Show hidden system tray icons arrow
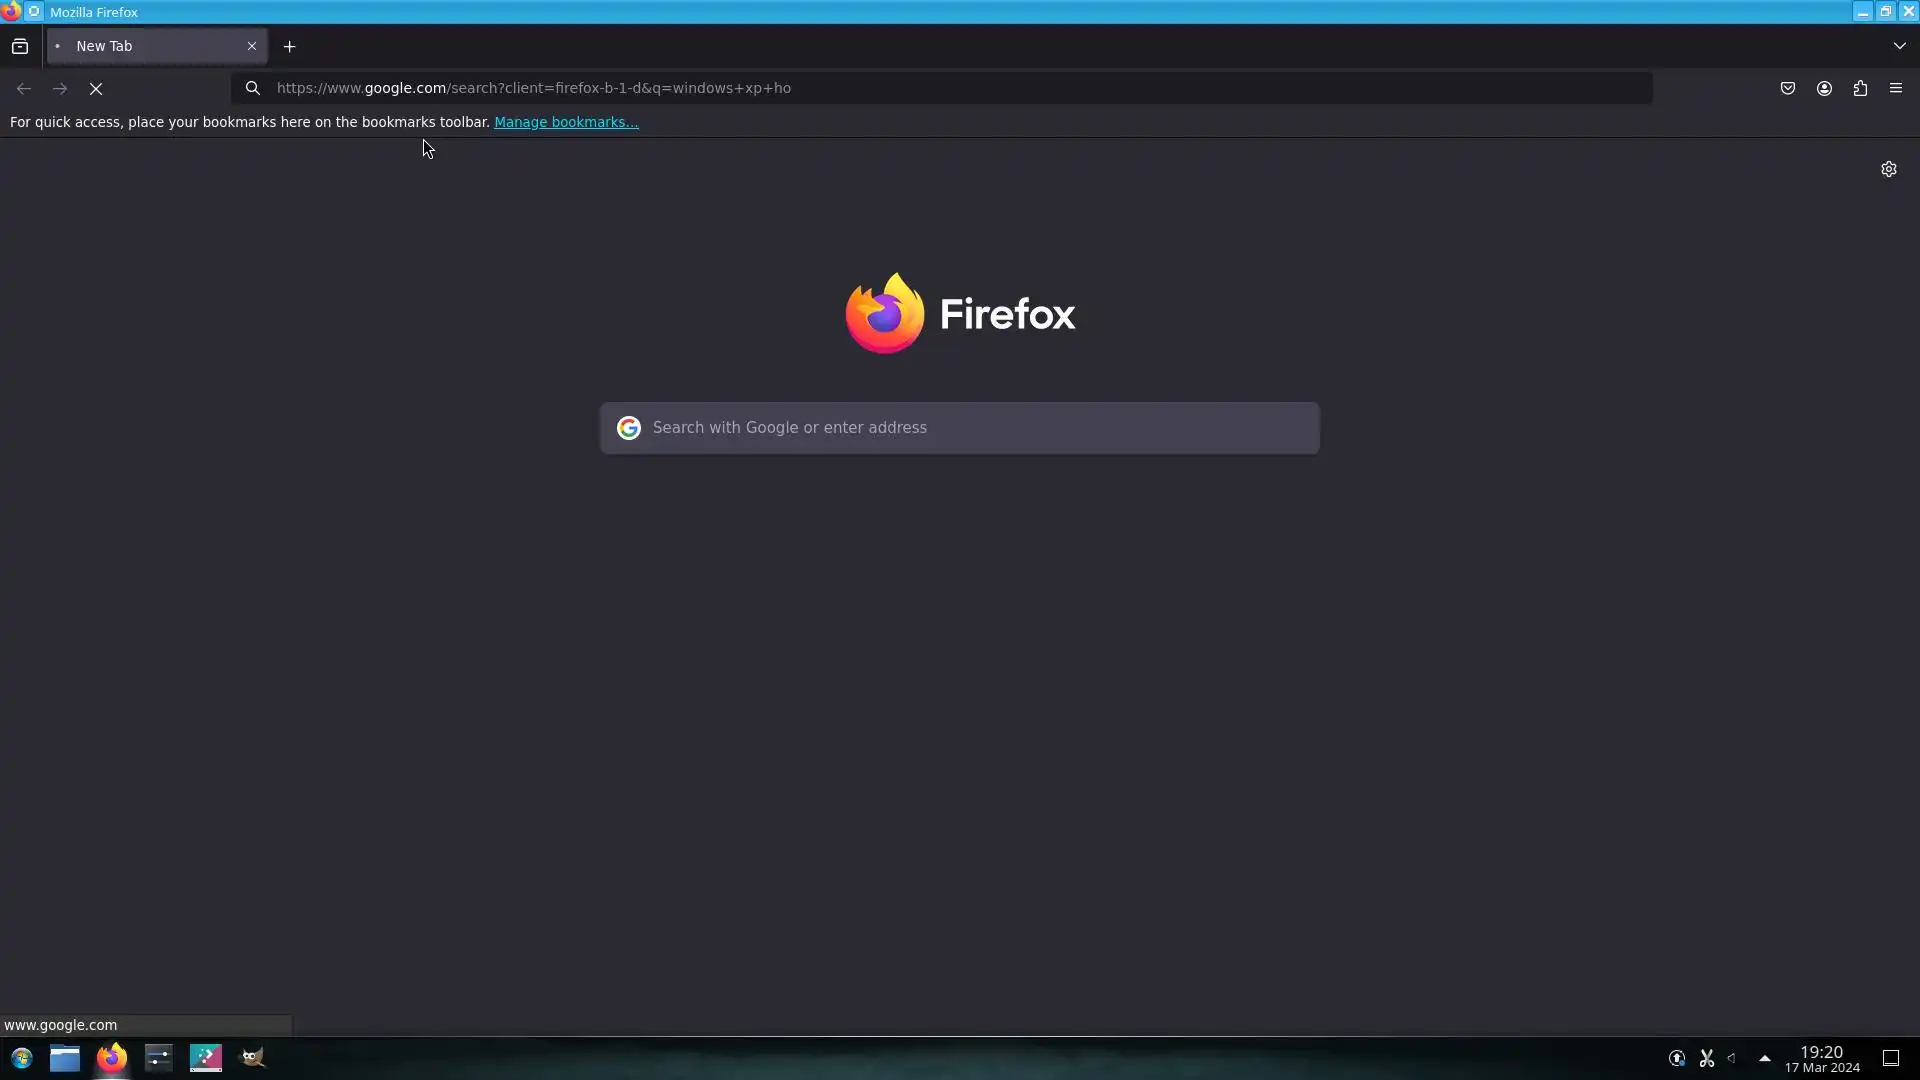Image resolution: width=1920 pixels, height=1080 pixels. [1765, 1058]
